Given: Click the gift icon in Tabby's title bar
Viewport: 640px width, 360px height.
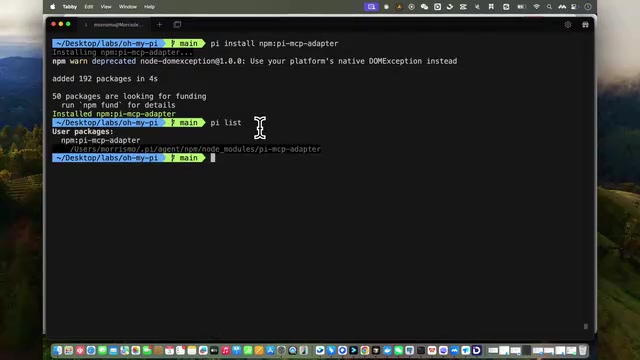Looking at the screenshot, I should 585,24.
